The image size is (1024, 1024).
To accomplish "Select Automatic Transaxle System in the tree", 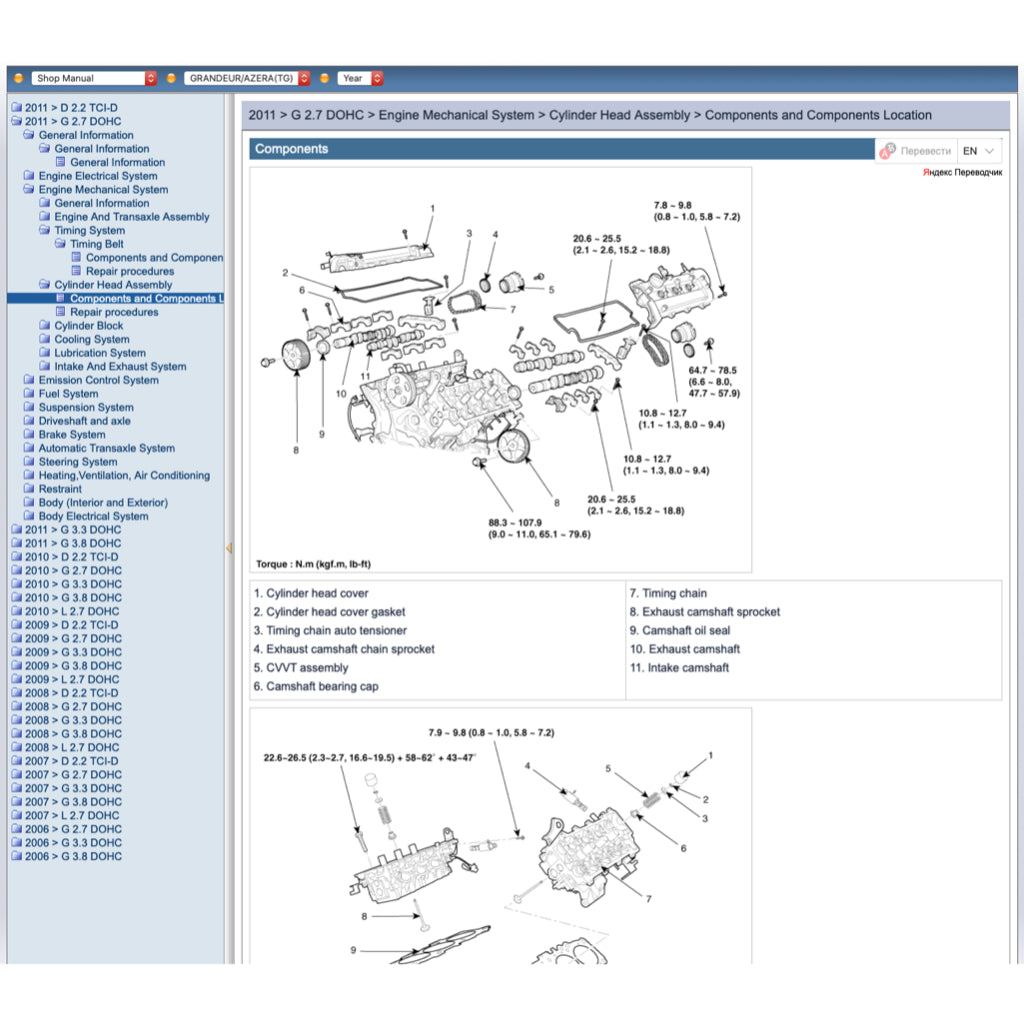I will [x=106, y=449].
